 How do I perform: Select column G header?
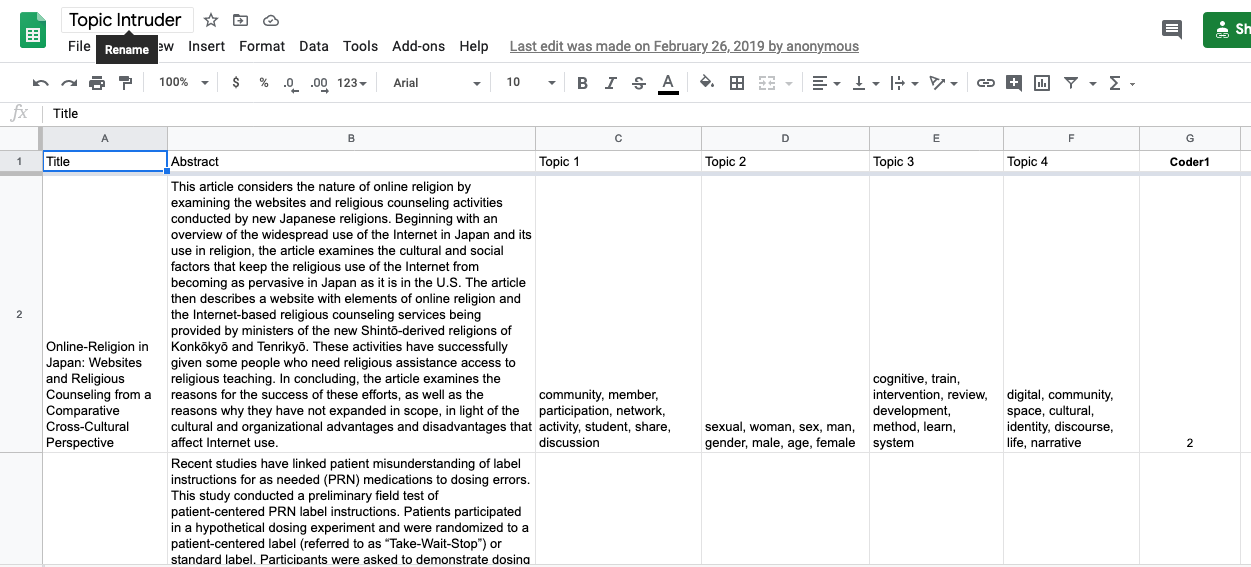pos(1189,138)
